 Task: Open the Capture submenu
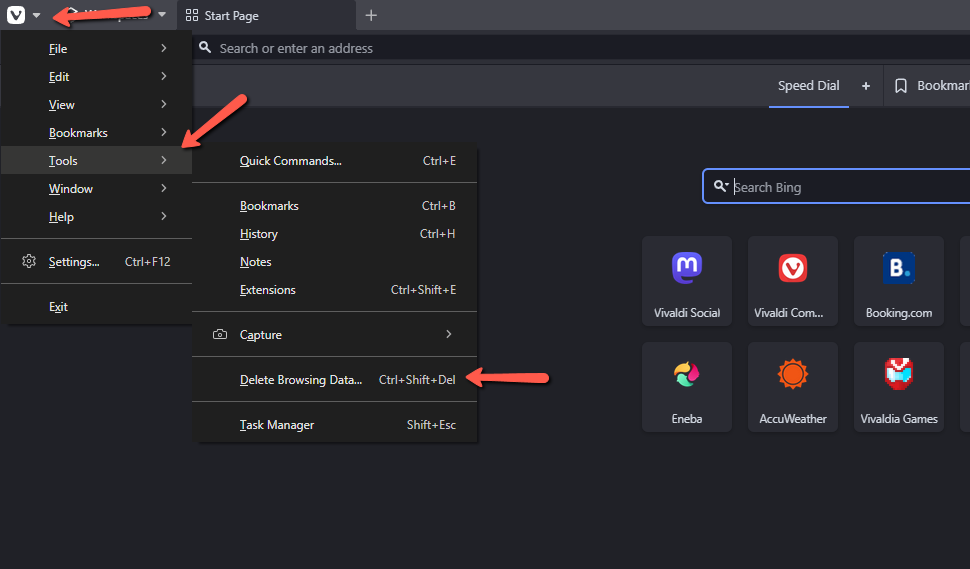(x=335, y=335)
